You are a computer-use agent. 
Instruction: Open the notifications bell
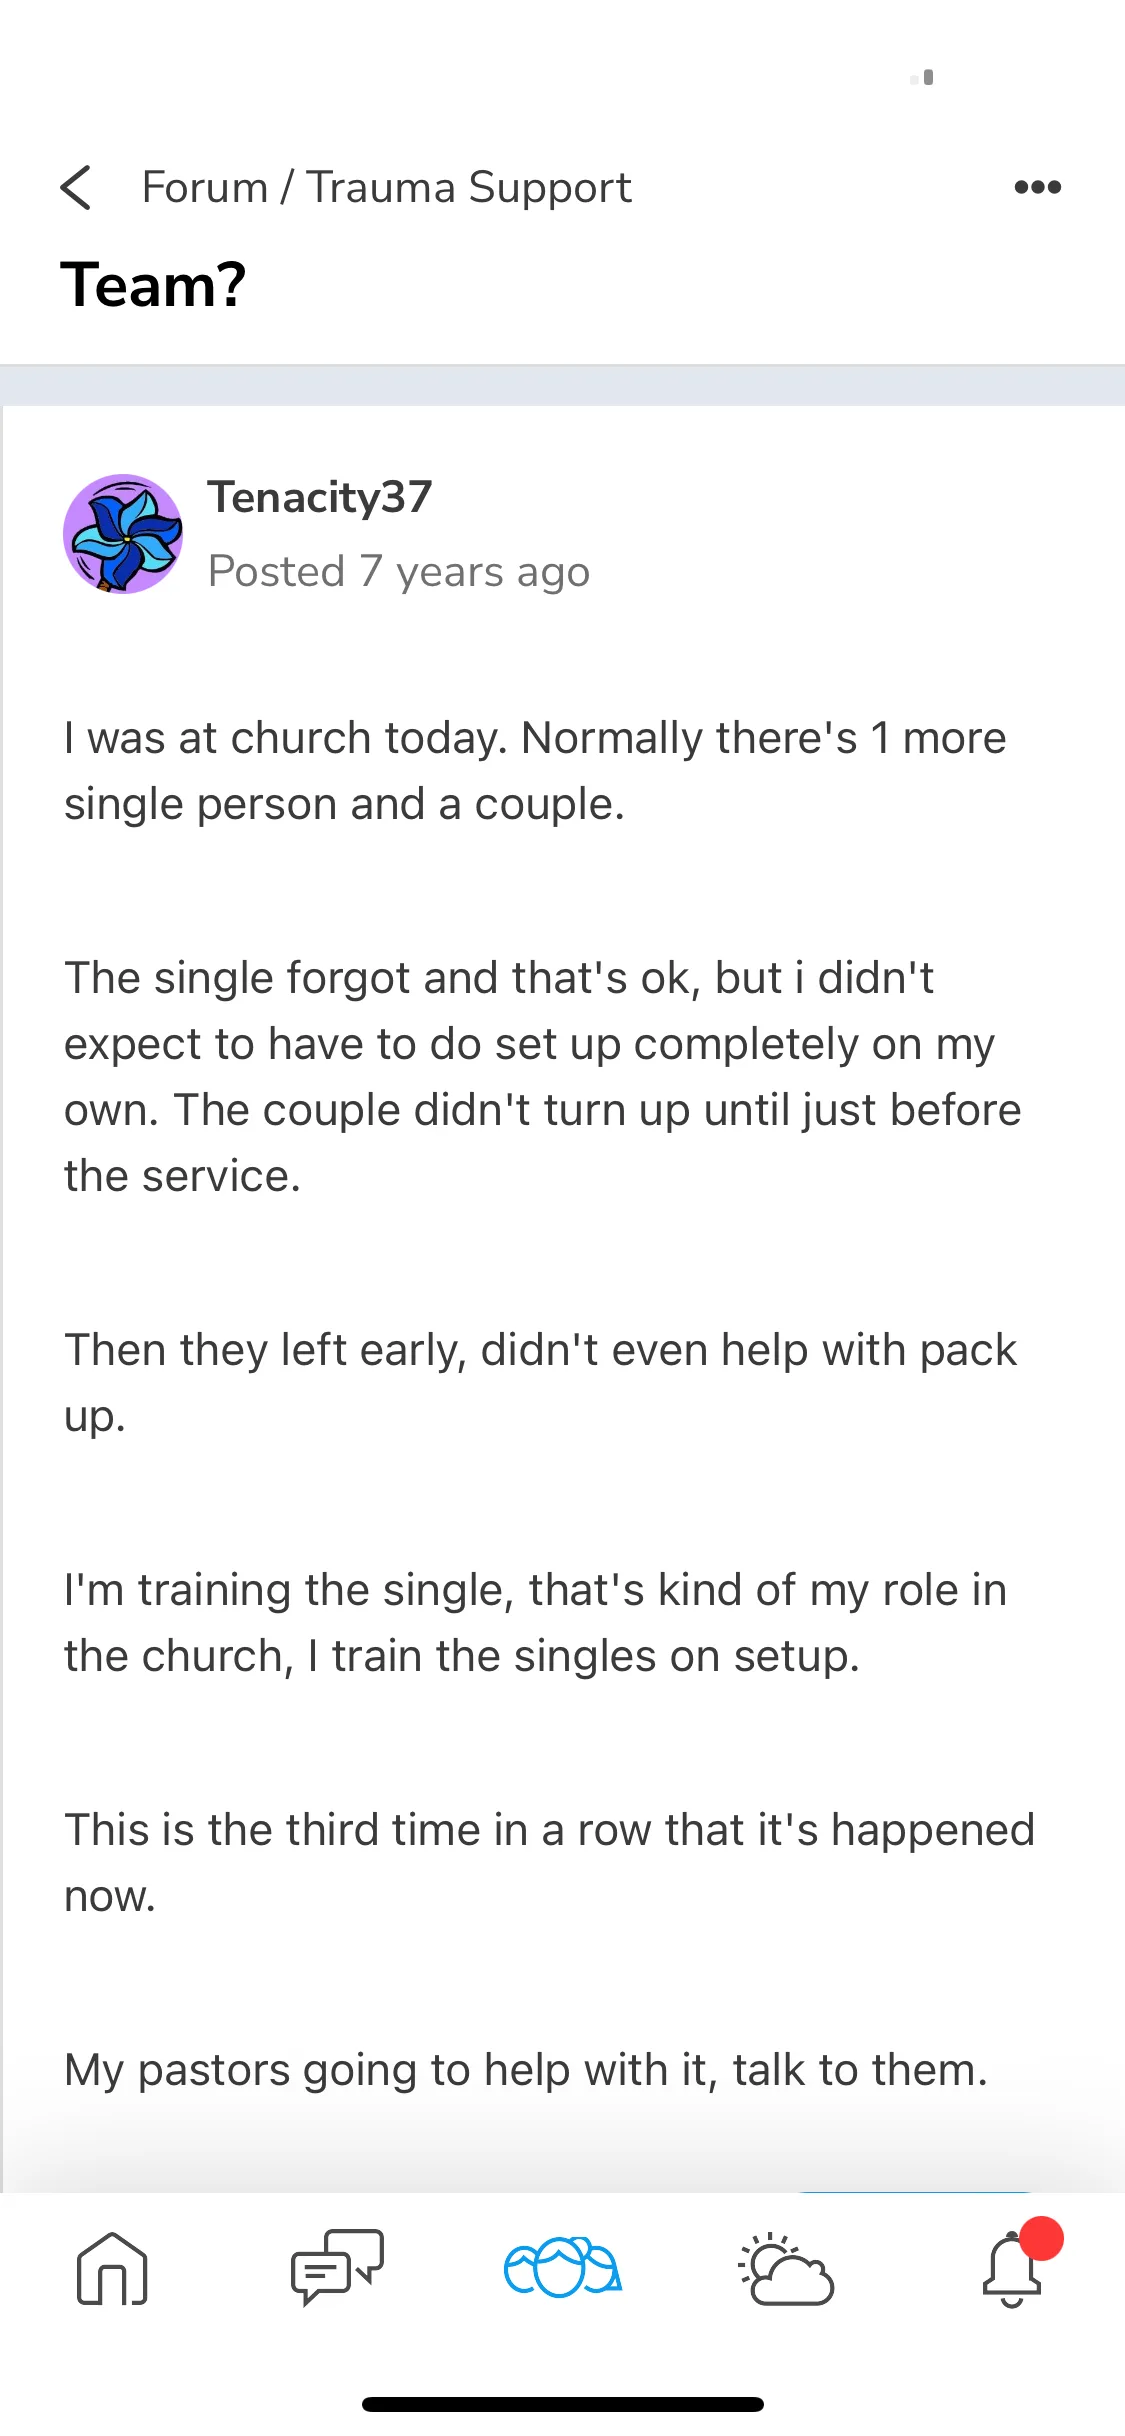[x=1012, y=2271]
